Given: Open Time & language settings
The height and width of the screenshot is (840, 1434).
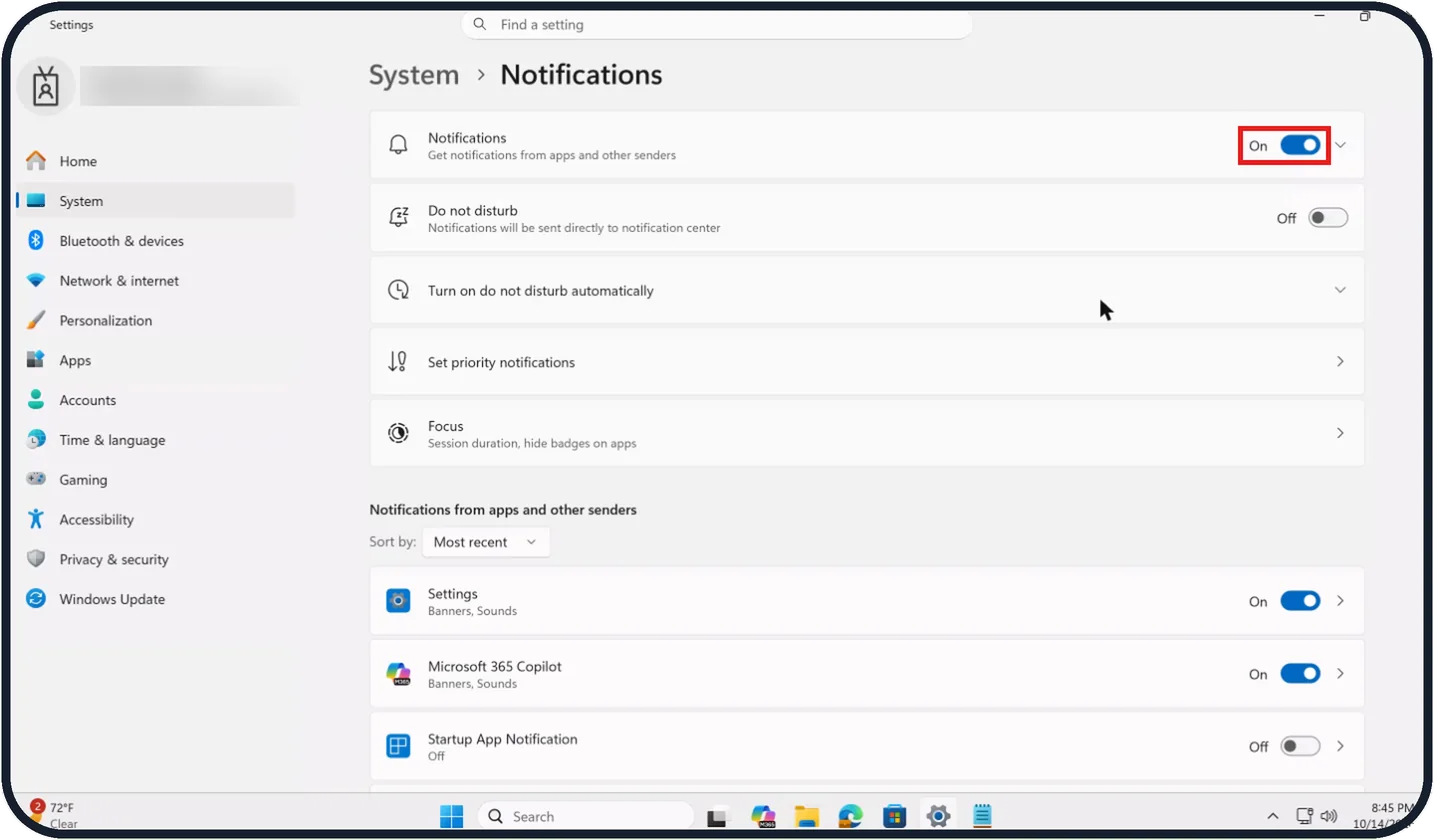Looking at the screenshot, I should [155, 440].
